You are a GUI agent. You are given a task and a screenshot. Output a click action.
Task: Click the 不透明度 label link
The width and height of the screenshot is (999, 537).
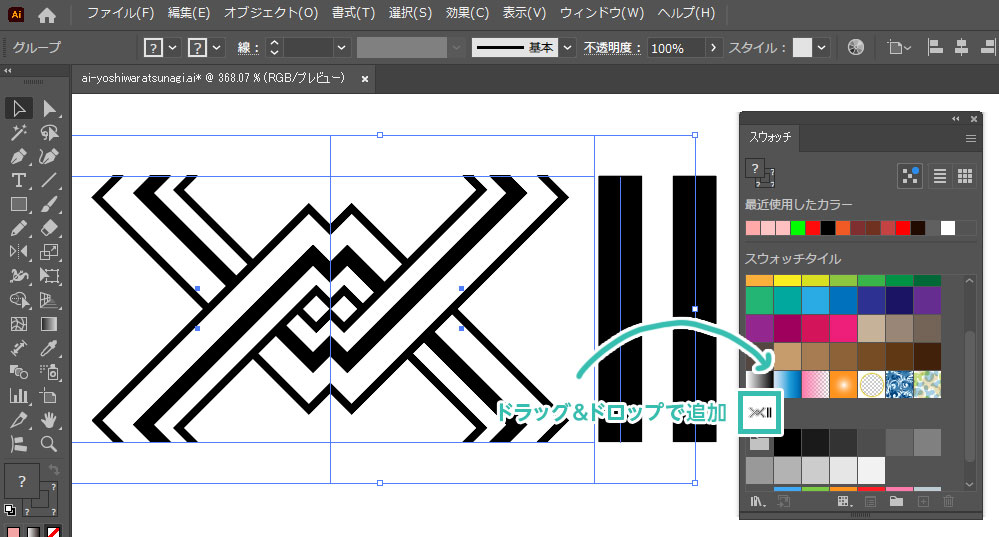click(611, 48)
